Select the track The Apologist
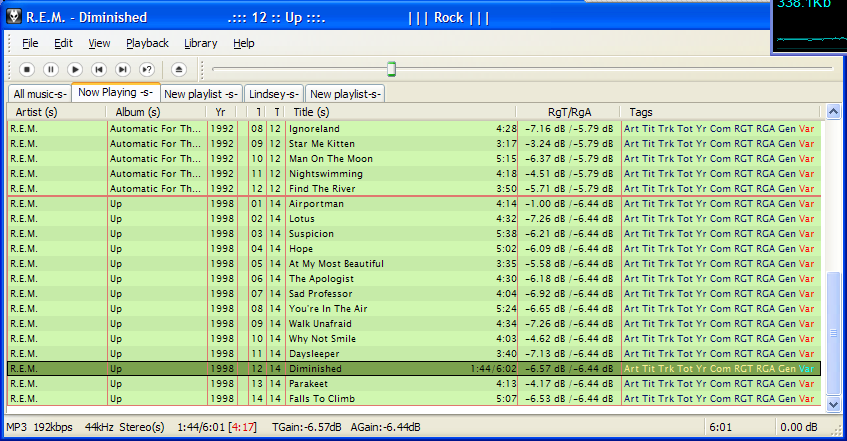Image resolution: width=847 pixels, height=441 pixels. point(414,279)
